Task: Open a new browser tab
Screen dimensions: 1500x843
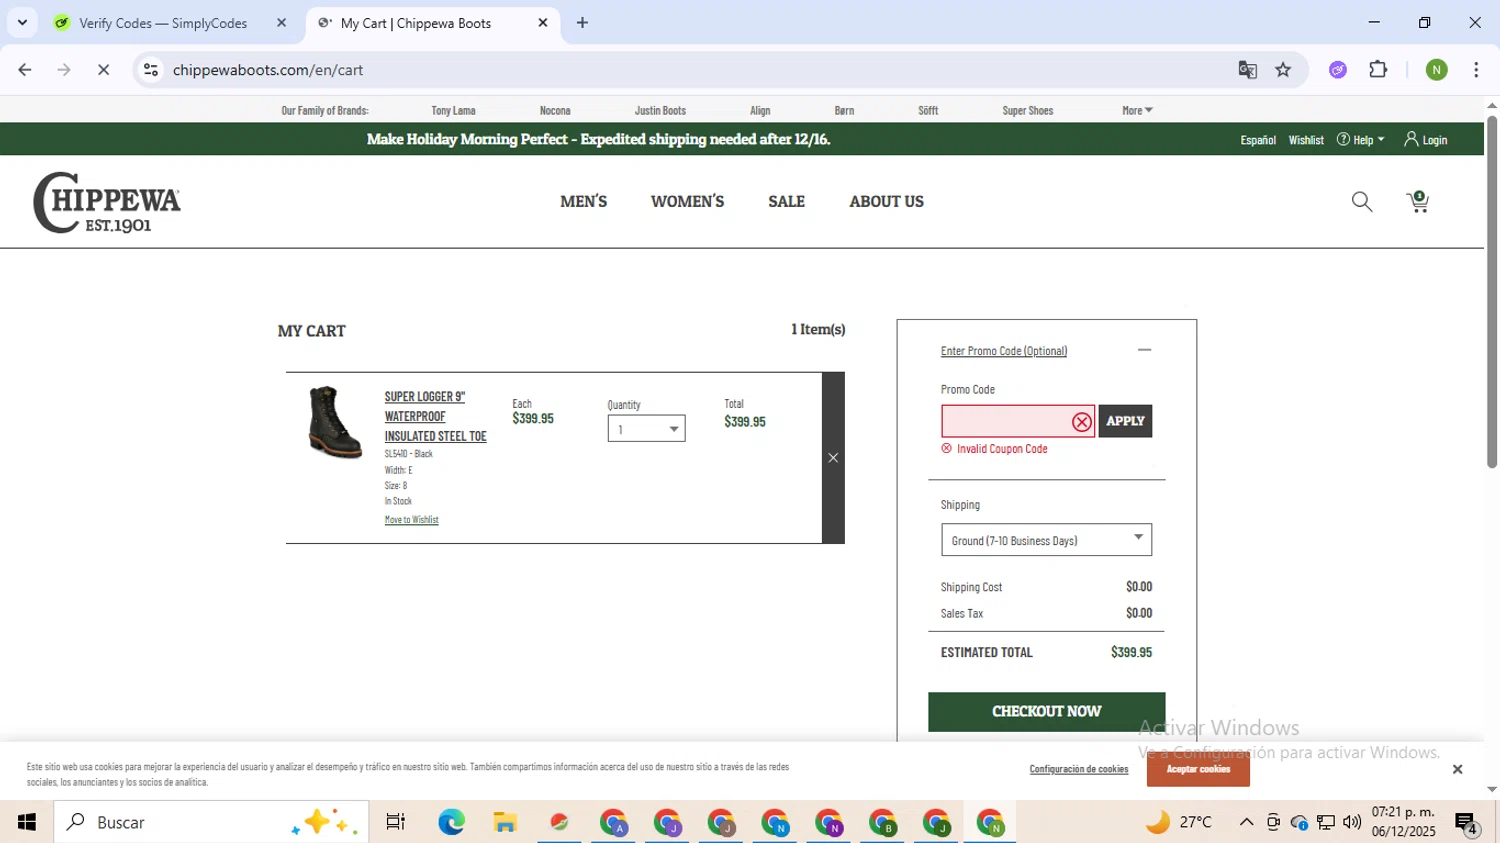Action: tap(582, 23)
